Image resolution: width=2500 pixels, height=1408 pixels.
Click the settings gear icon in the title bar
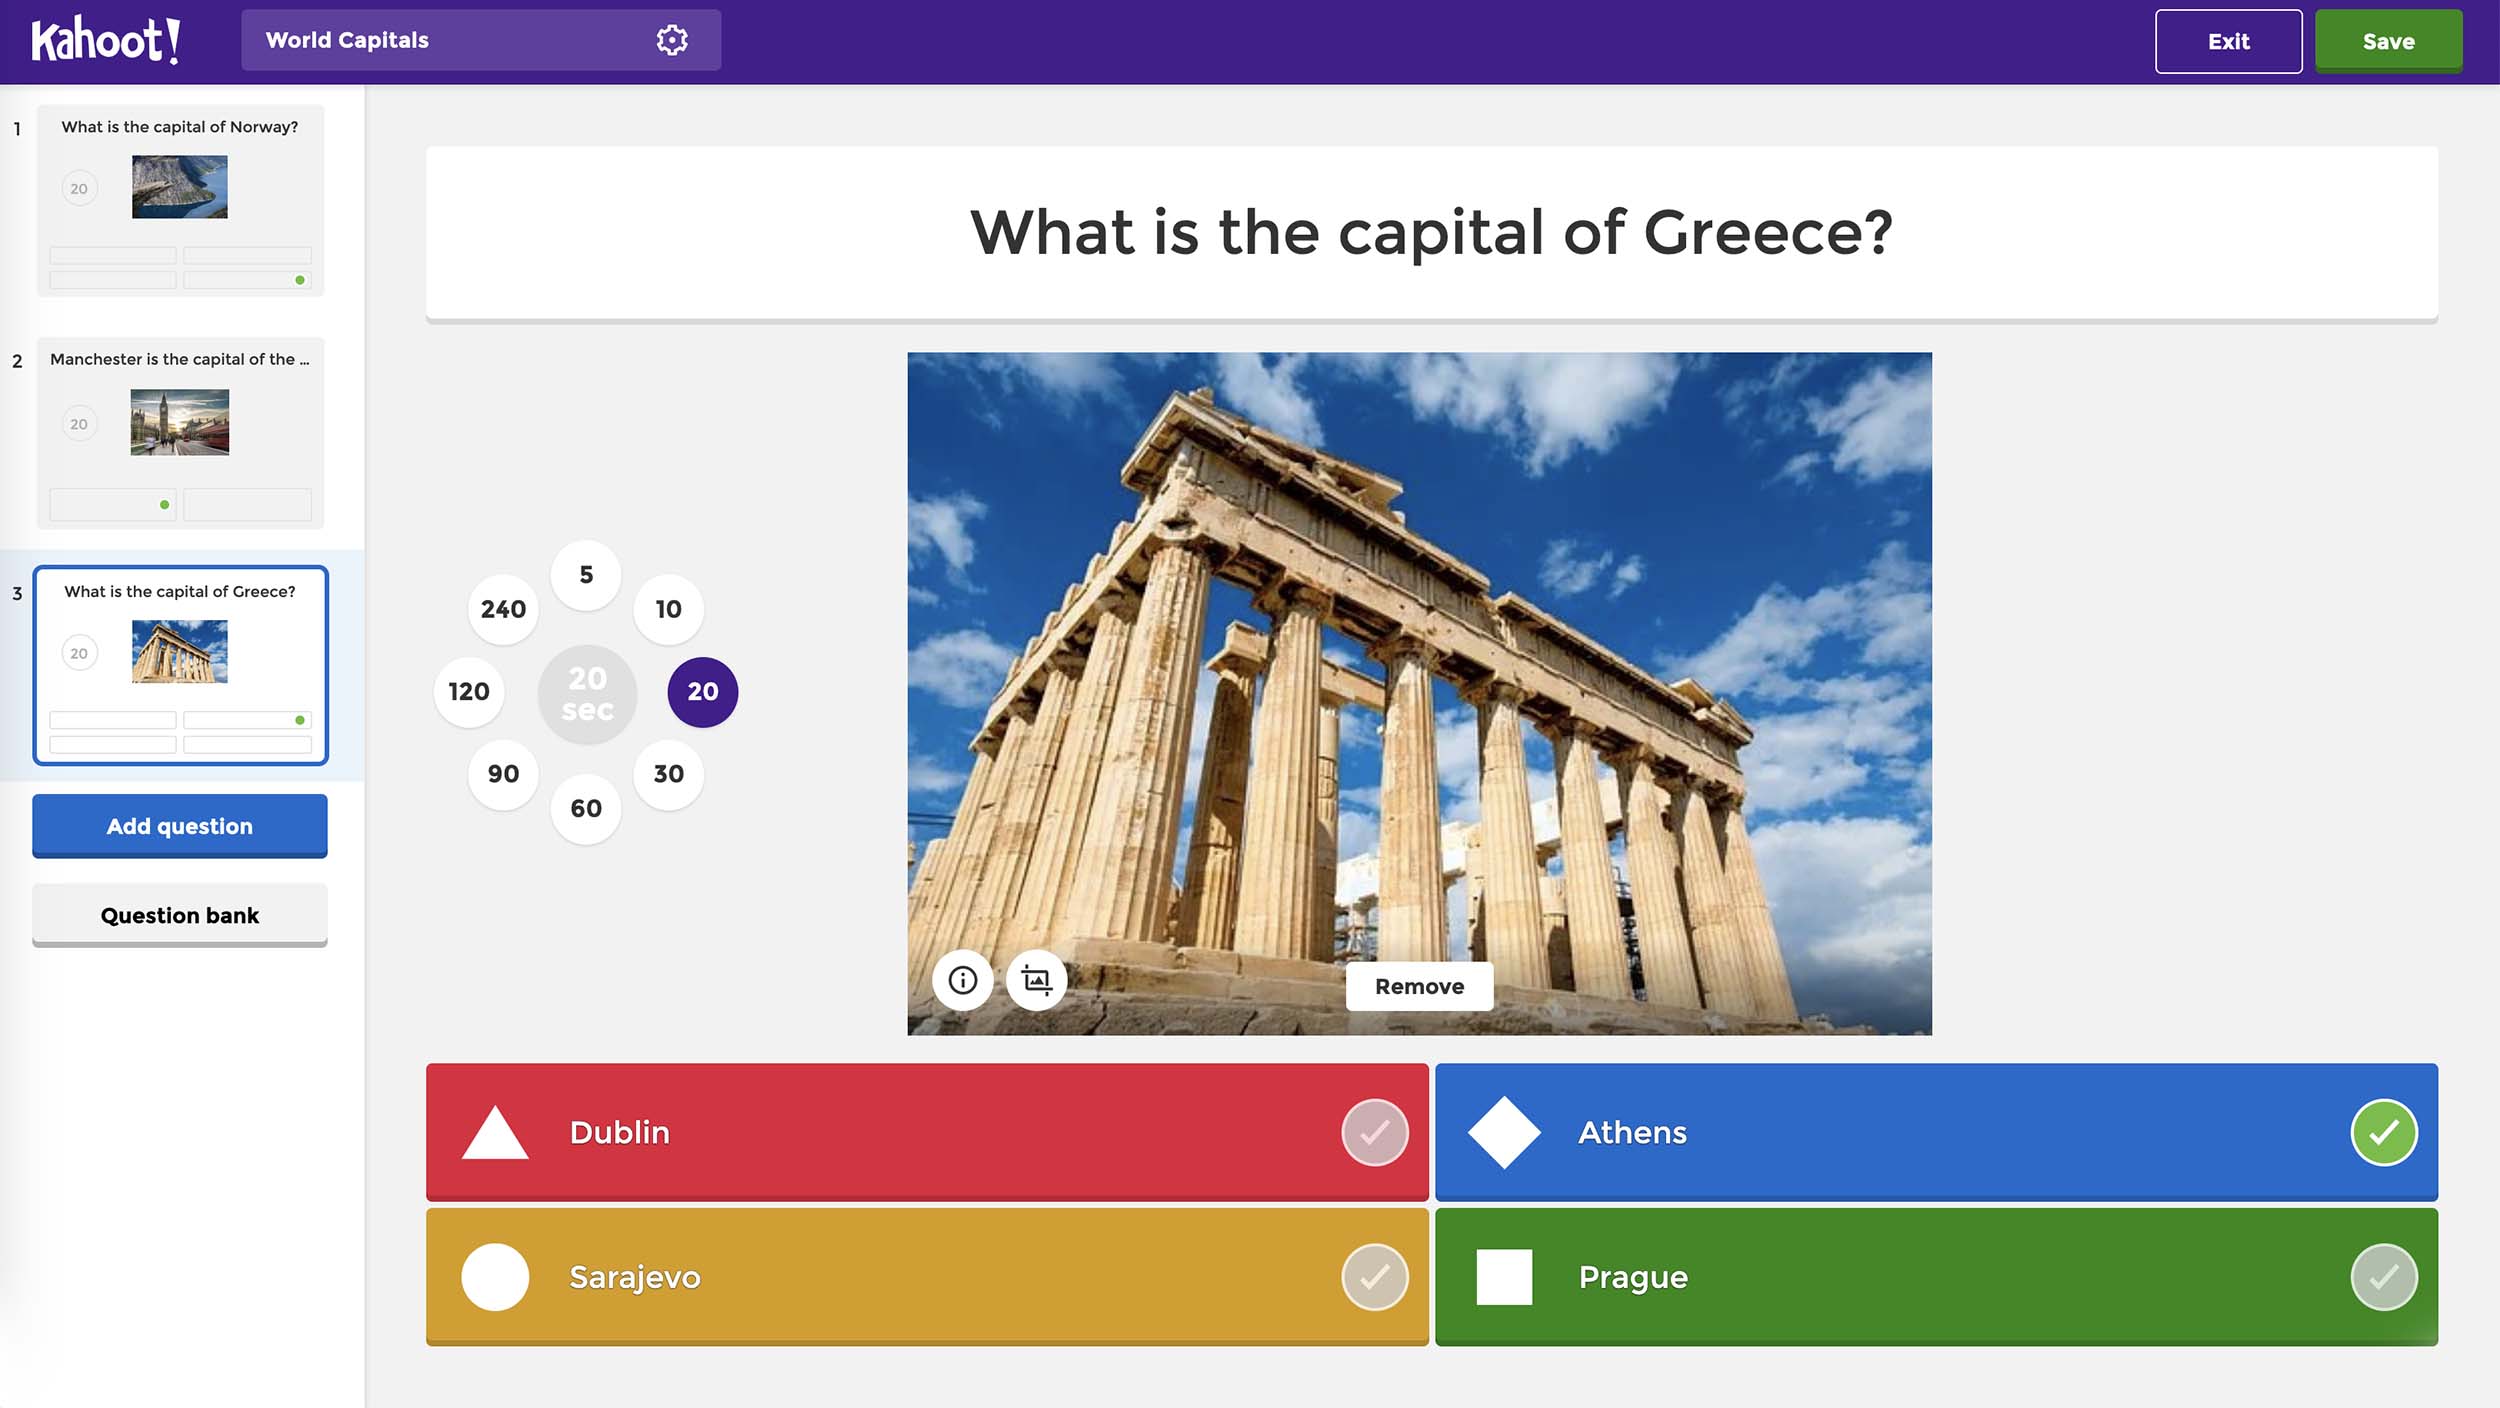point(671,39)
